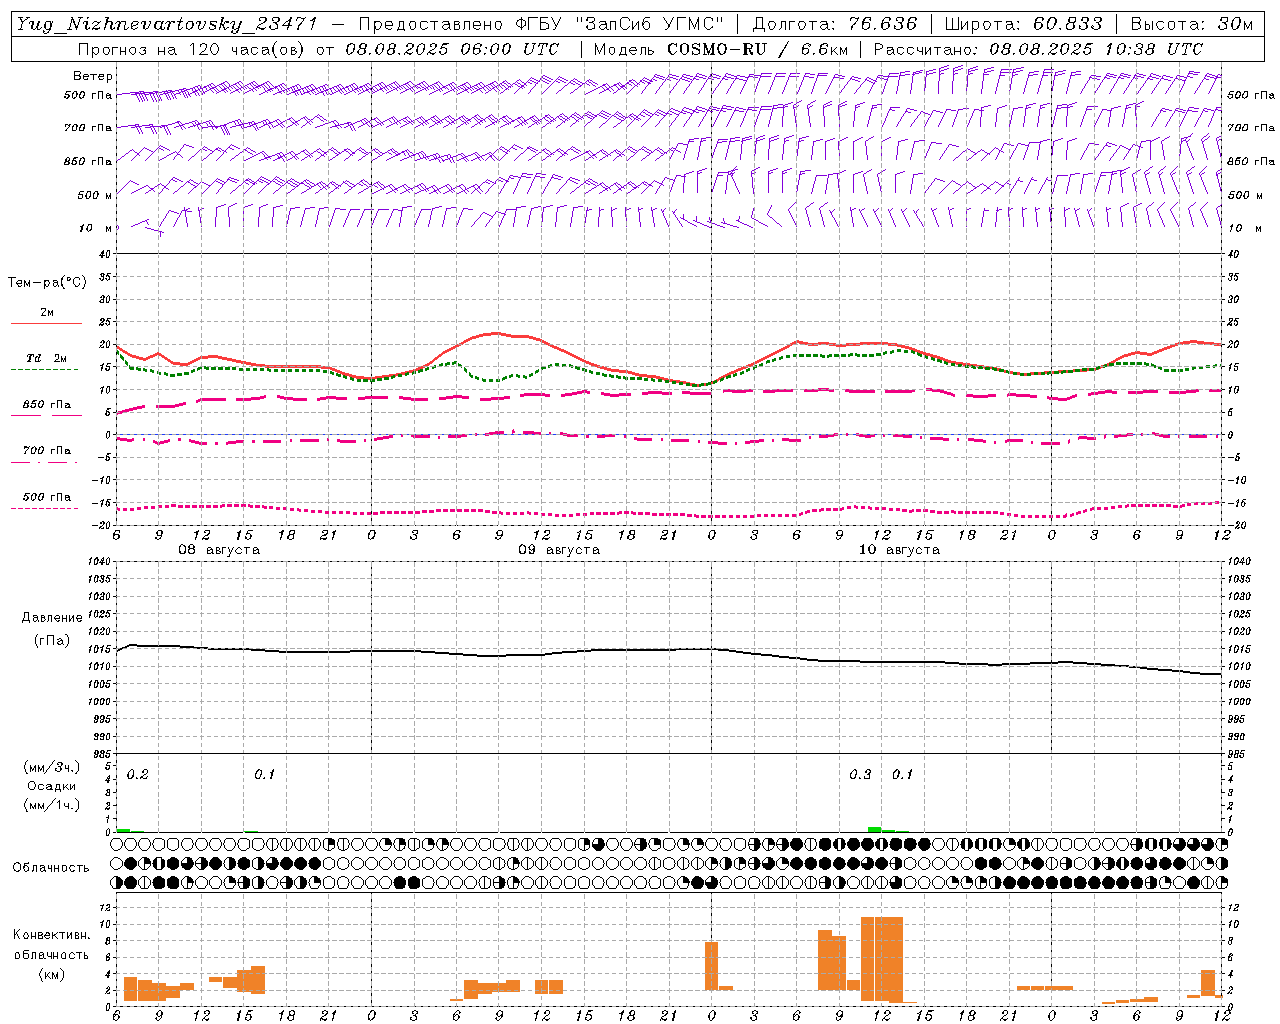The image size is (1280, 1024).
Task: Click the 850 гПа temperature legend label
Action: point(47,405)
